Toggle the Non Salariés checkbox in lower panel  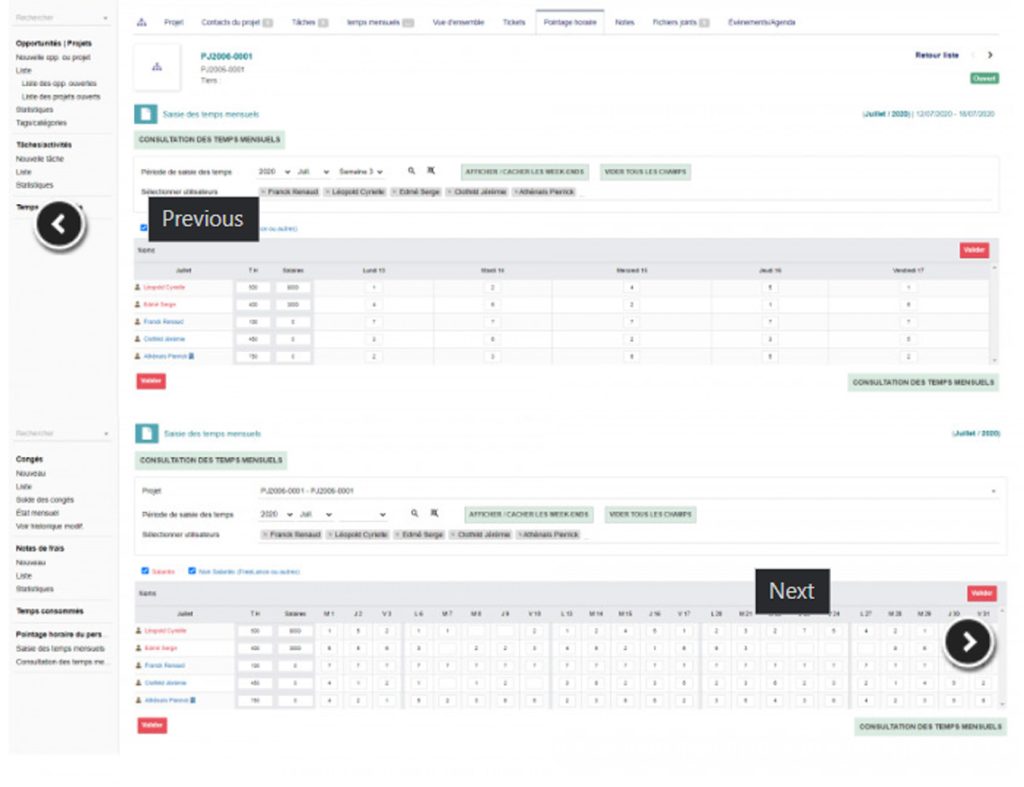192,571
